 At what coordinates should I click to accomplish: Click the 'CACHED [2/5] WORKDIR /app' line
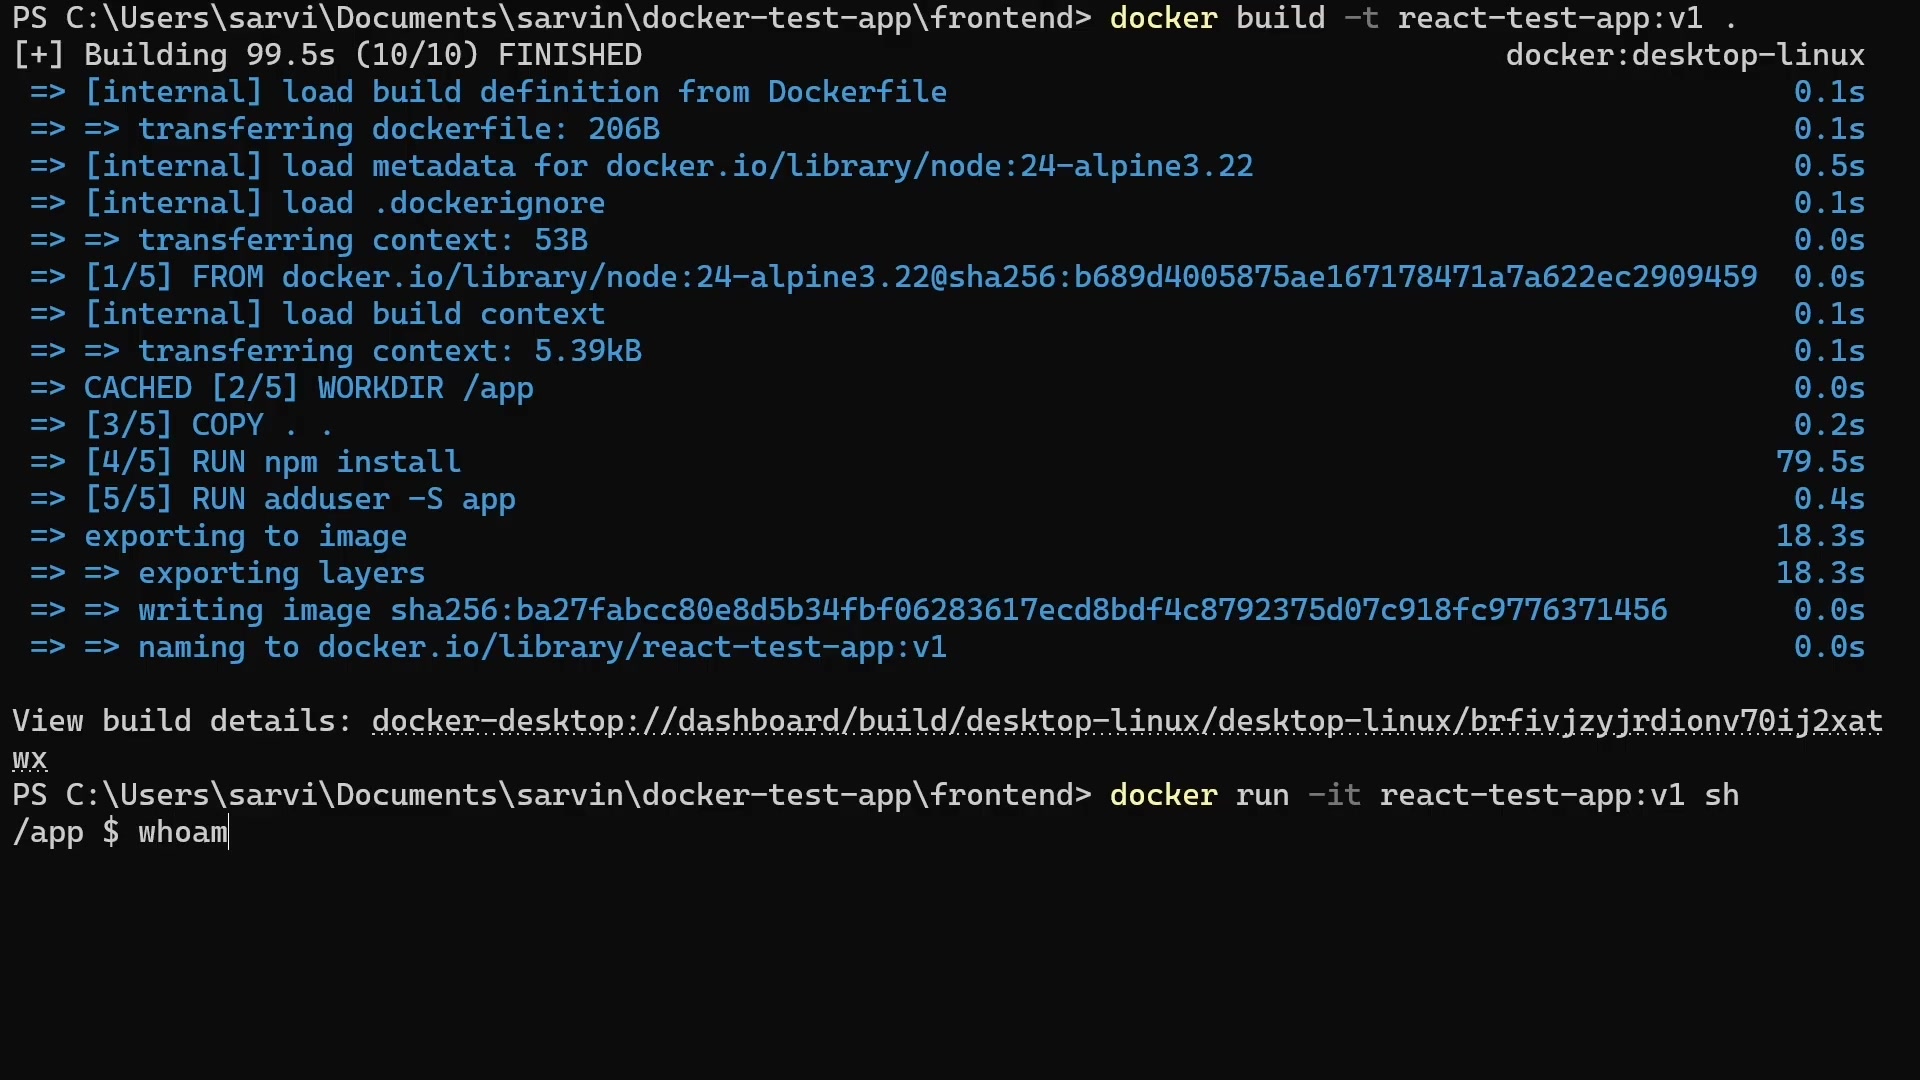click(x=281, y=388)
